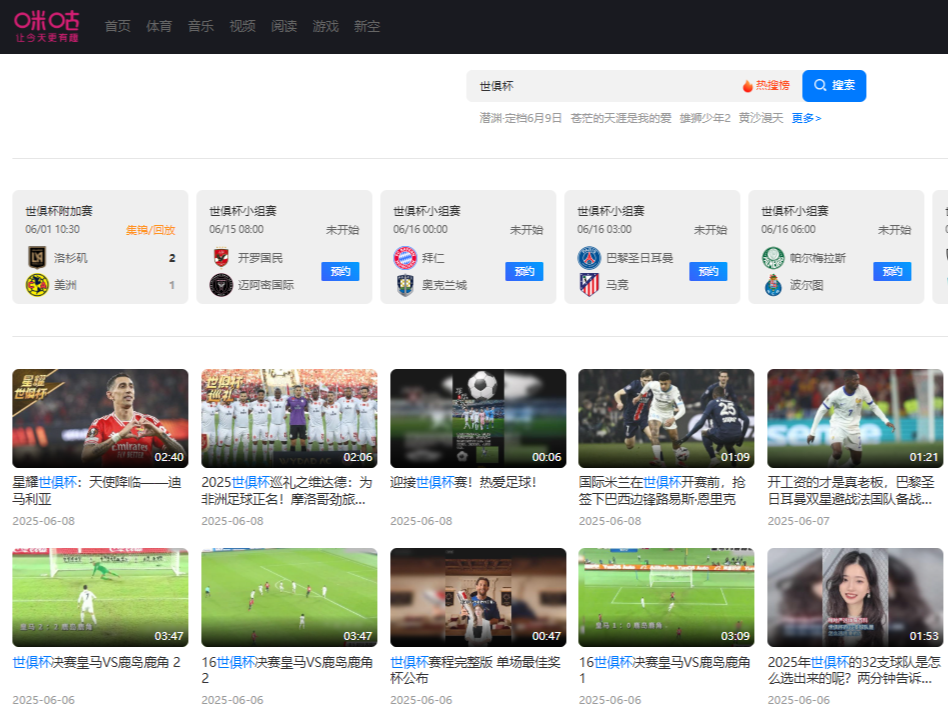
Task: Click the LAFC team crest
Action: tap(37, 258)
